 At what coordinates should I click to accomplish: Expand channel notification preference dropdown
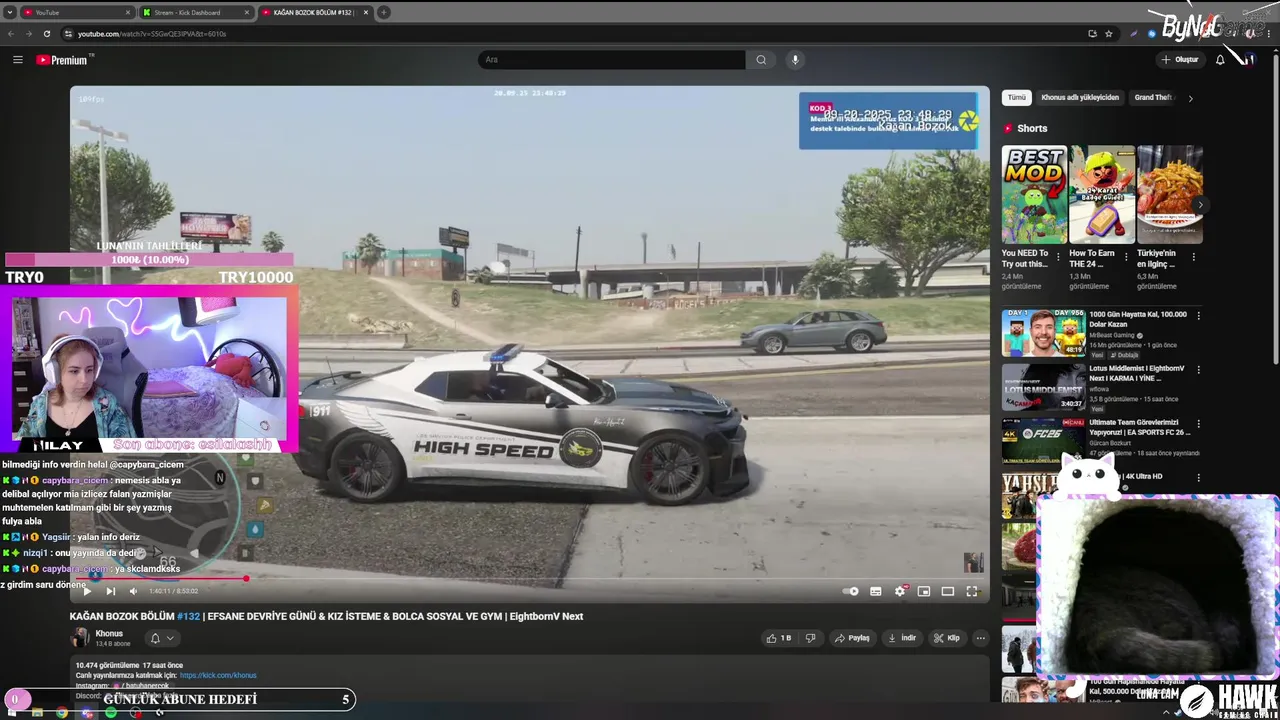[x=162, y=638]
